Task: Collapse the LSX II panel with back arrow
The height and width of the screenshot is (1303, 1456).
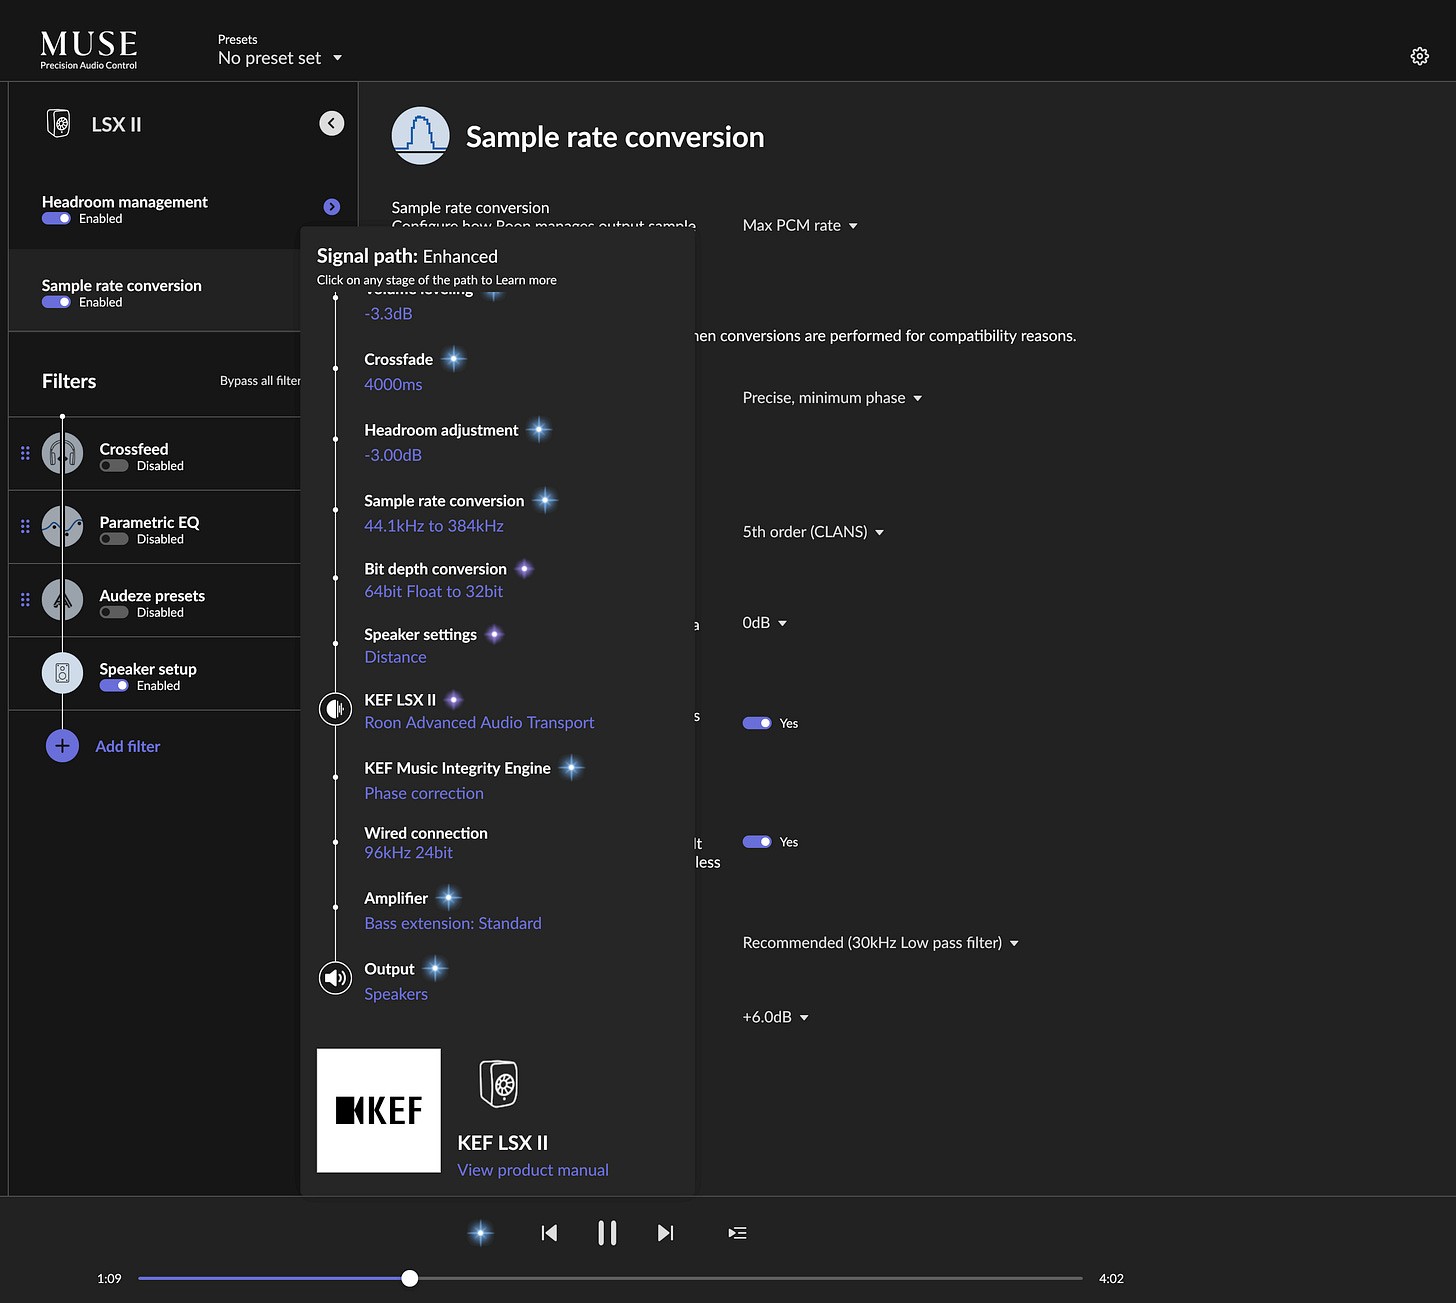Action: click(x=331, y=123)
